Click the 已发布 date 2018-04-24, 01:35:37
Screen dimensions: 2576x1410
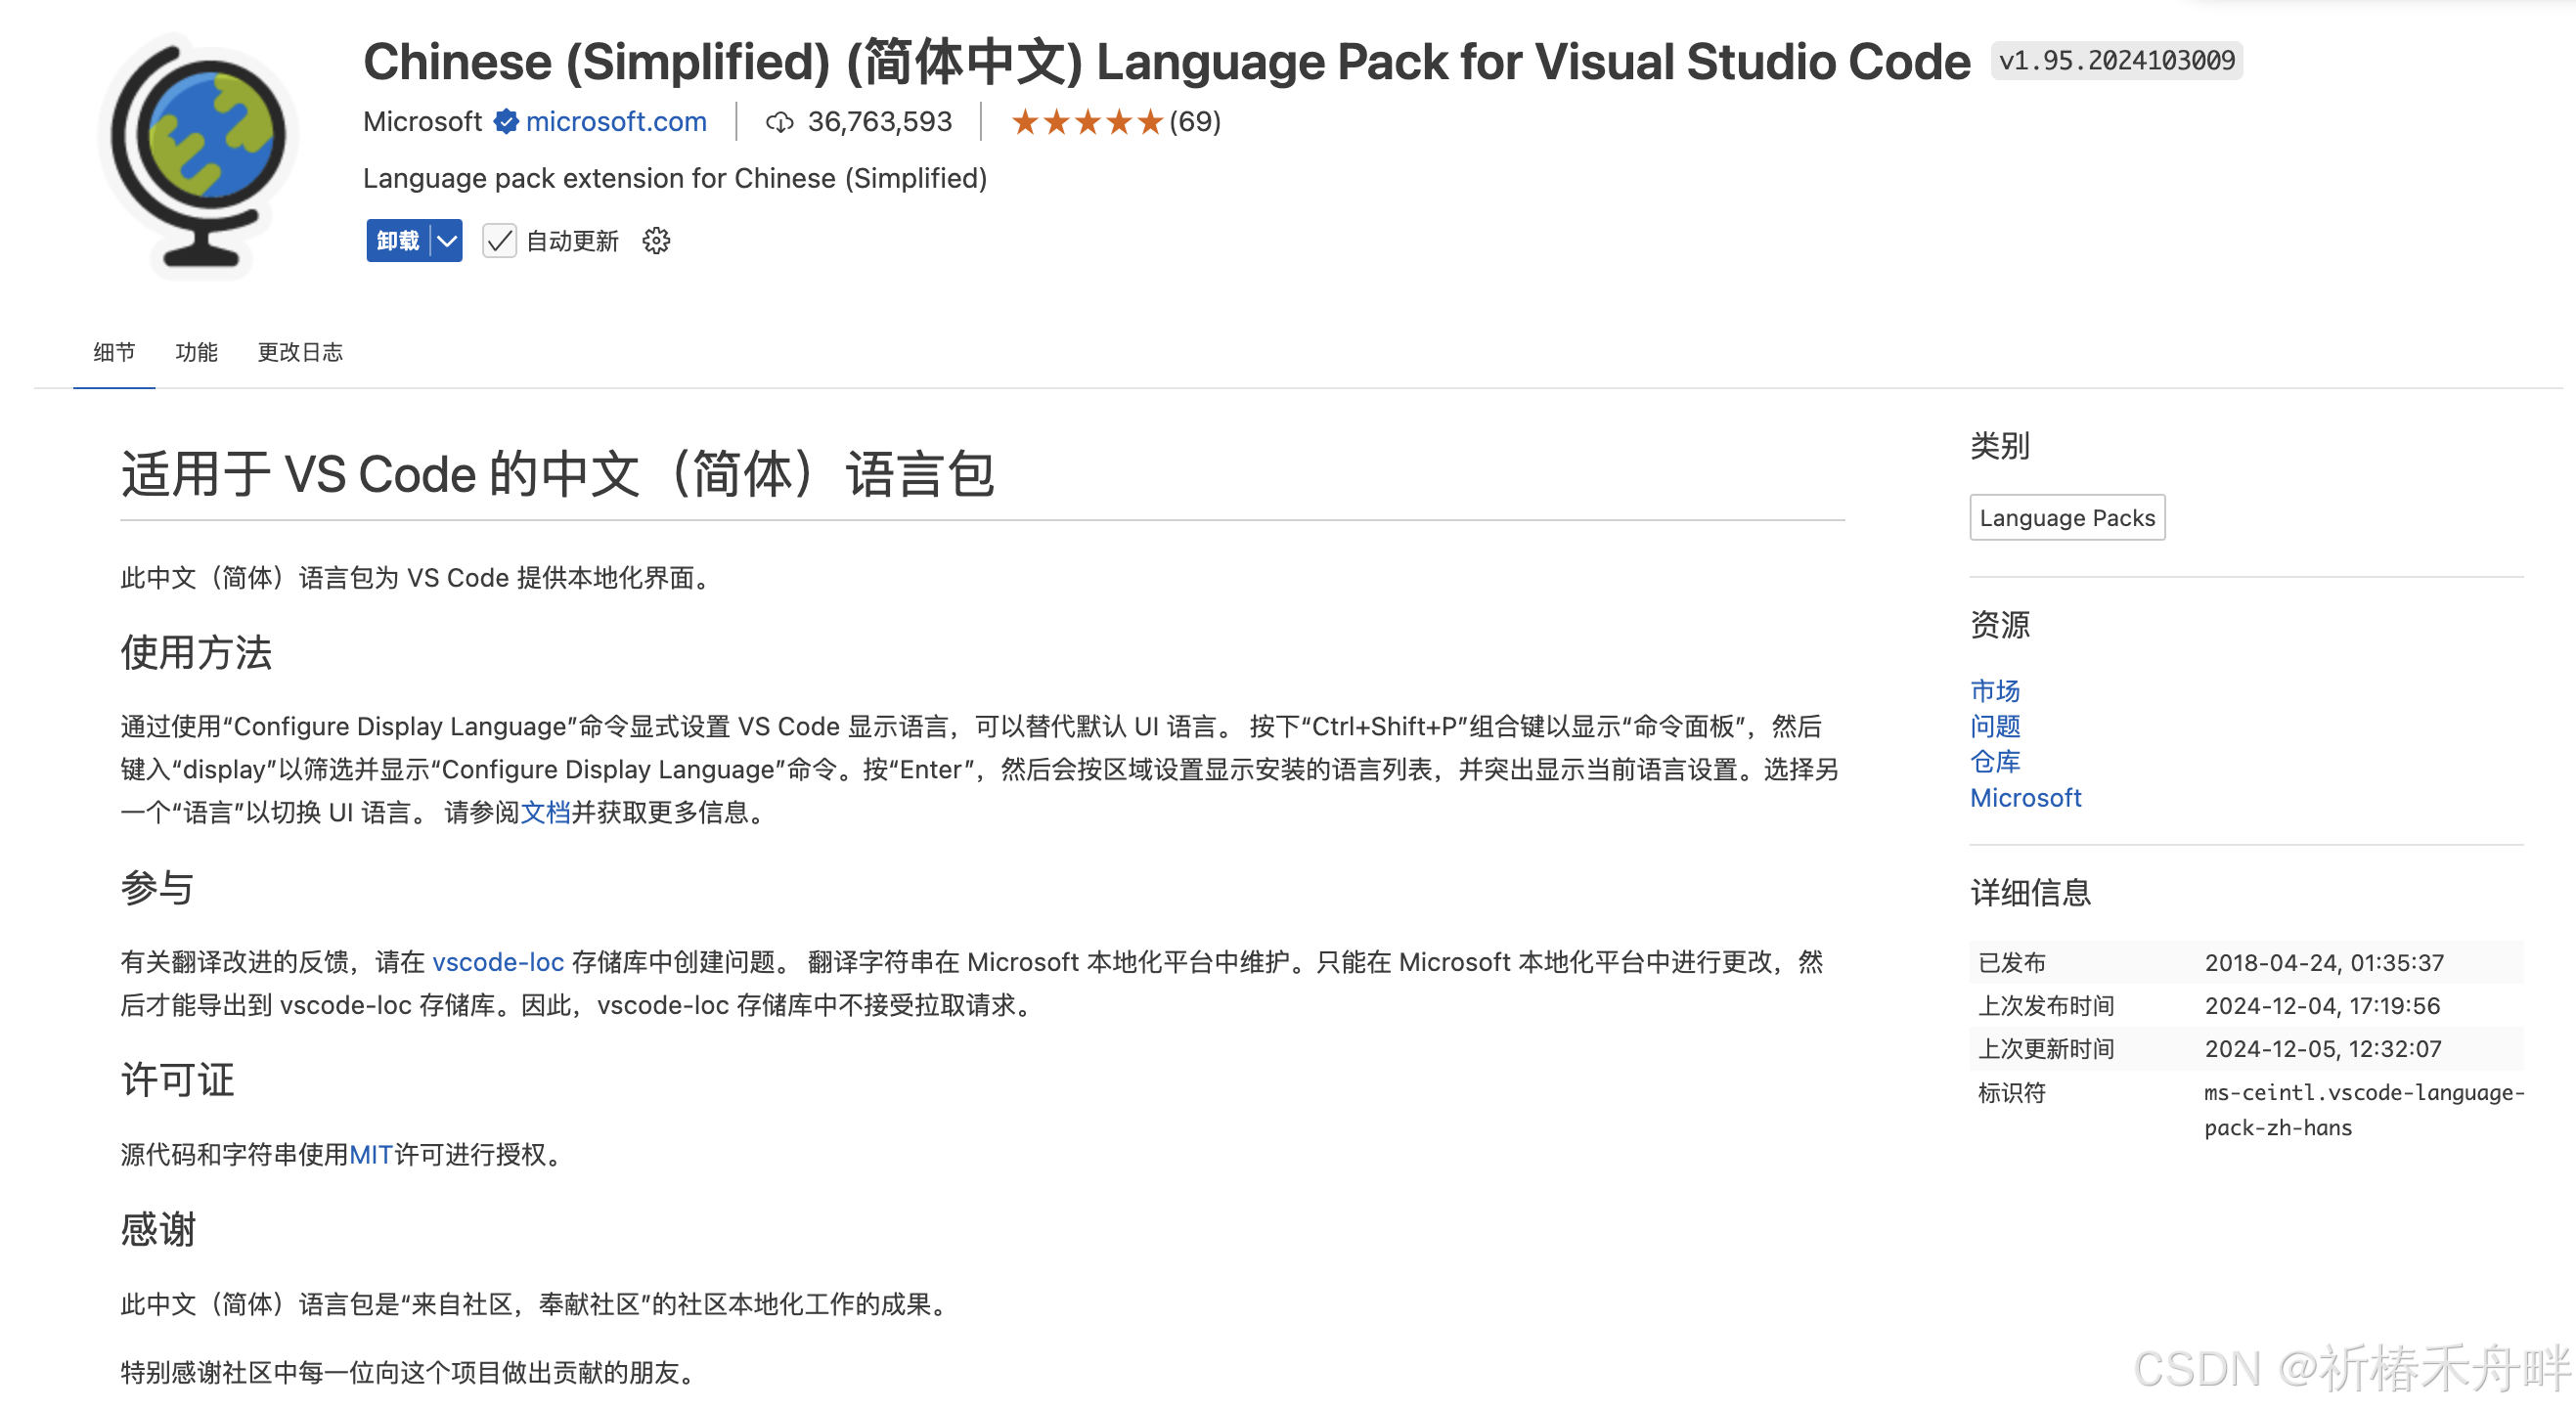[x=2324, y=963]
